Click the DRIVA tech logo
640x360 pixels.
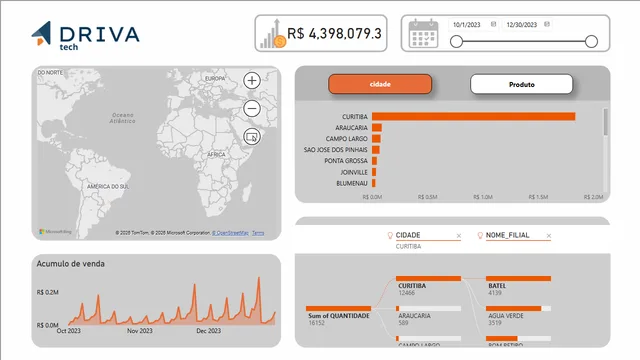[86, 36]
